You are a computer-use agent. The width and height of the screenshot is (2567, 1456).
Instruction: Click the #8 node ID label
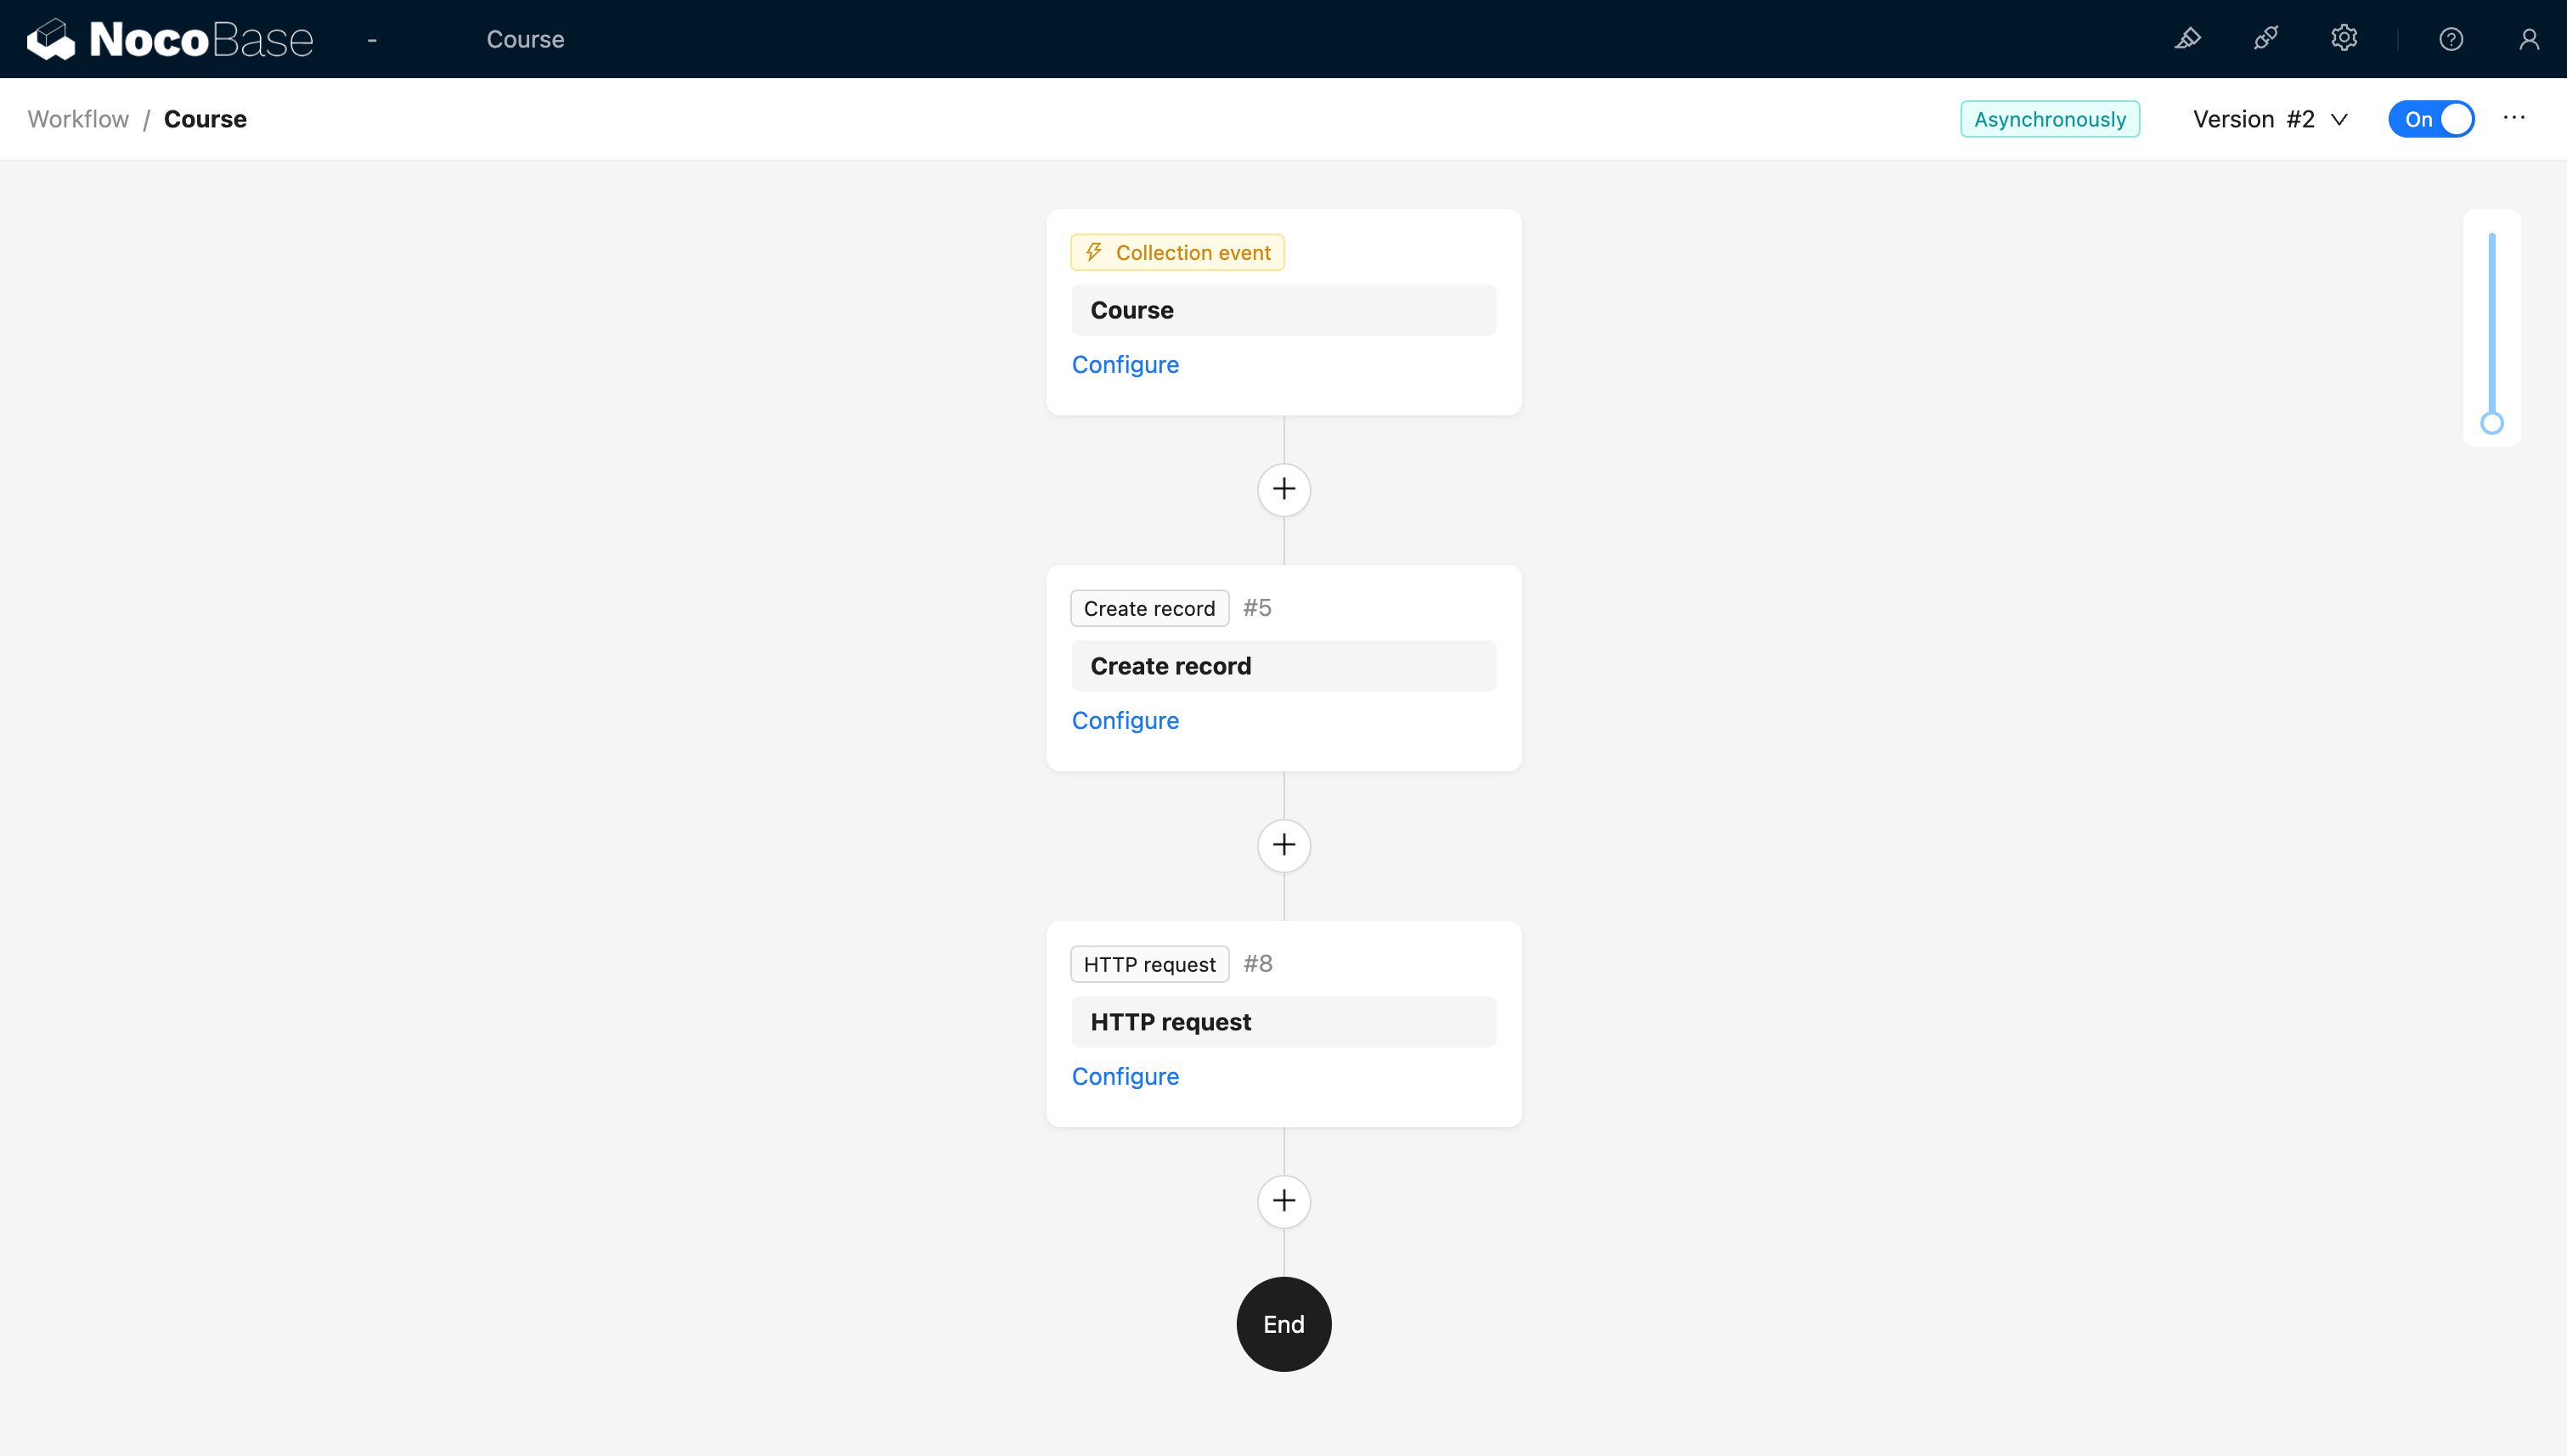pyautogui.click(x=1257, y=964)
